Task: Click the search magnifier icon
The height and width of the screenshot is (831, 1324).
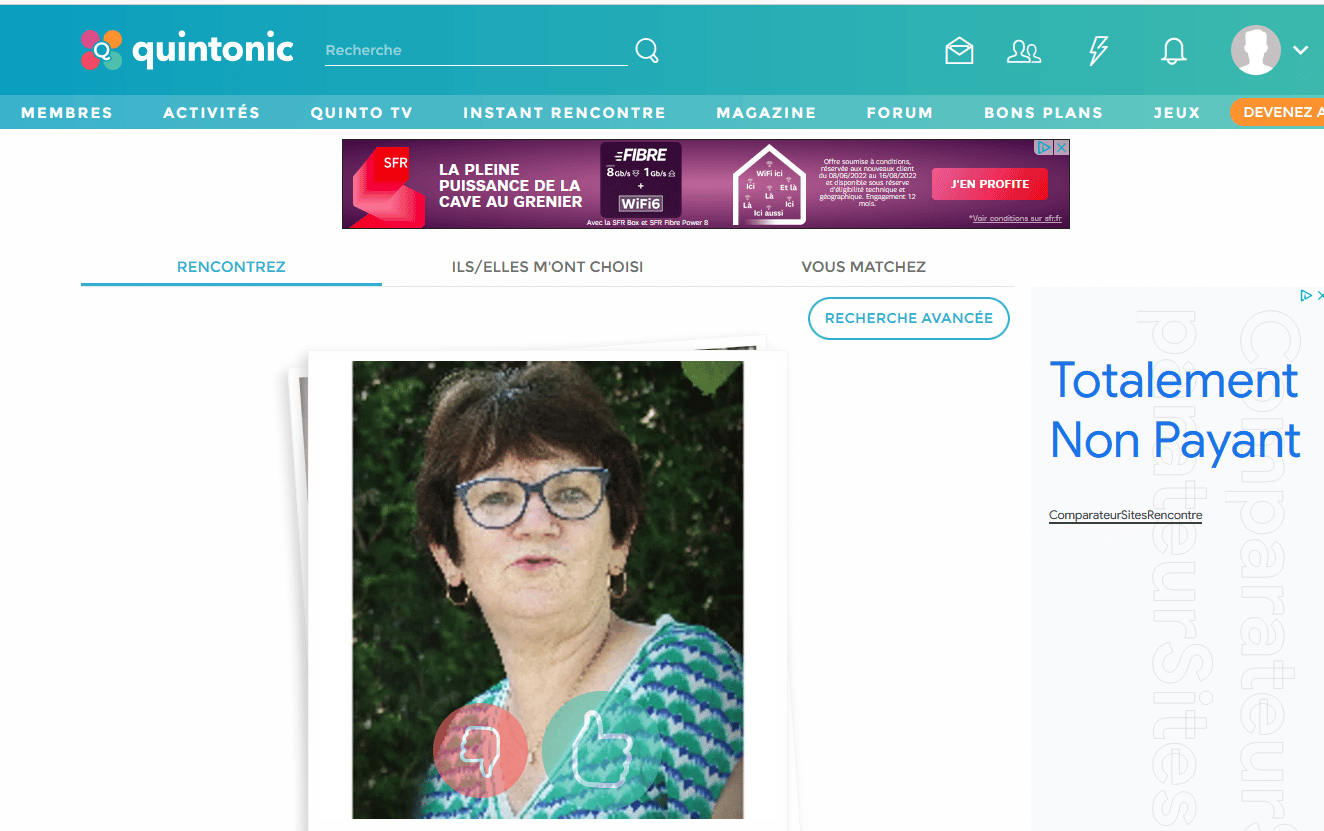Action: (x=647, y=50)
